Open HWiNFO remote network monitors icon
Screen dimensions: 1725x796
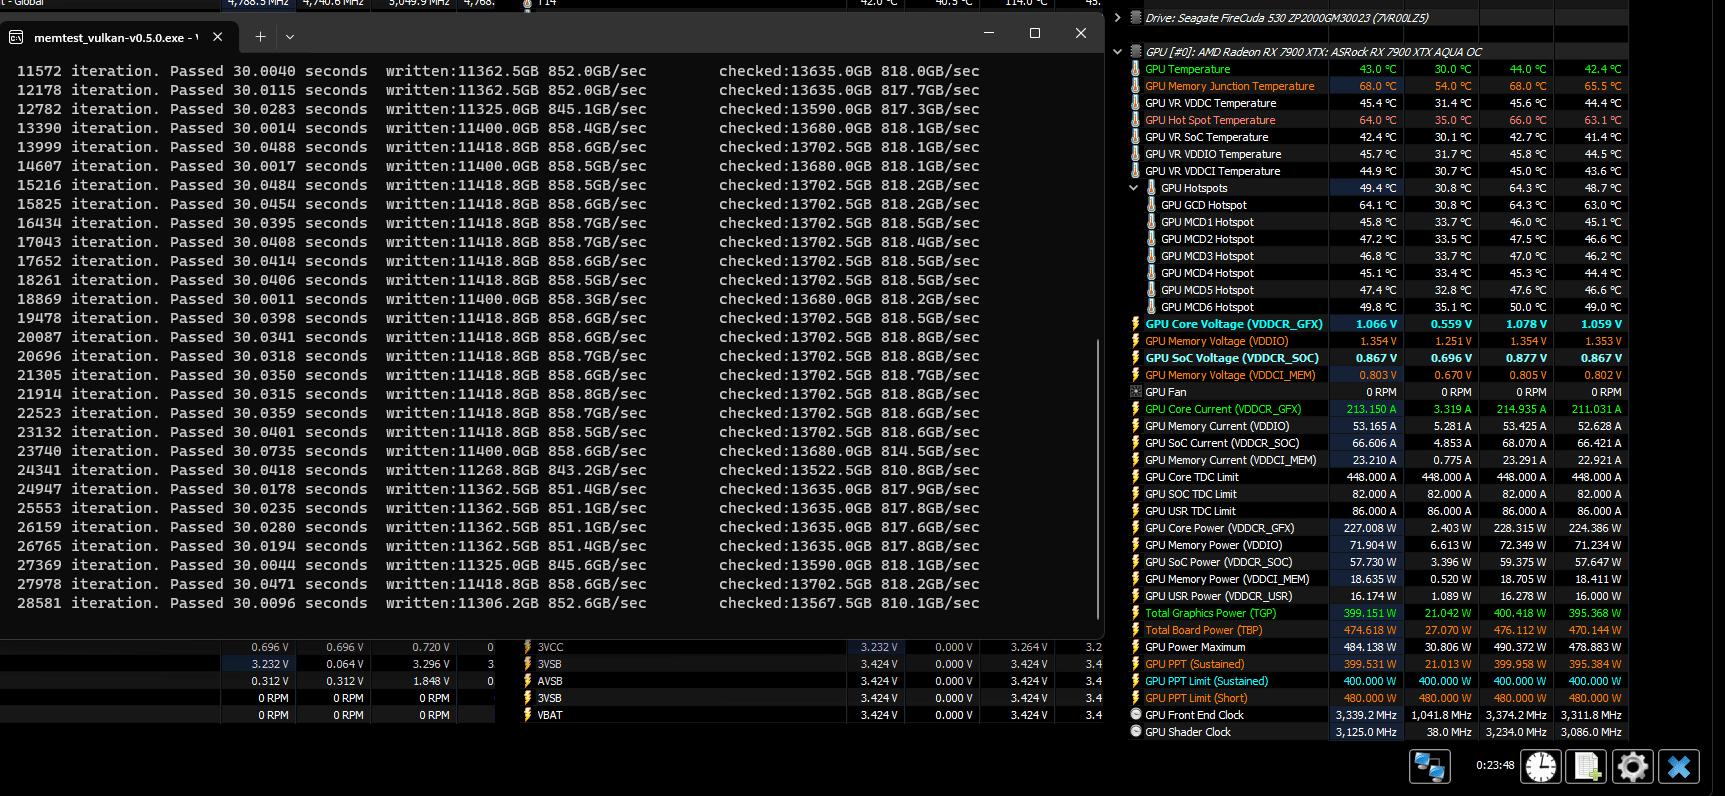[1429, 767]
